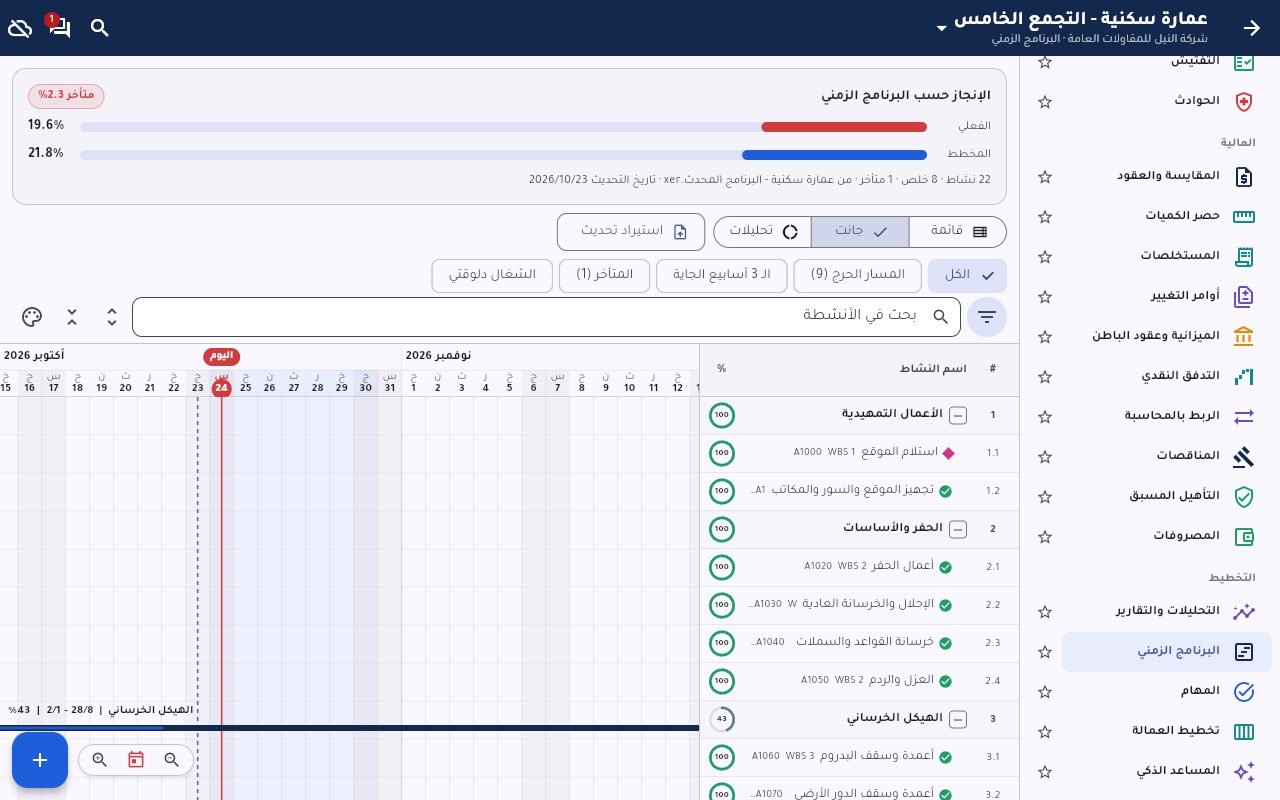
Task: Click the المساعد الذكي sparkle icon
Action: pos(1243,771)
